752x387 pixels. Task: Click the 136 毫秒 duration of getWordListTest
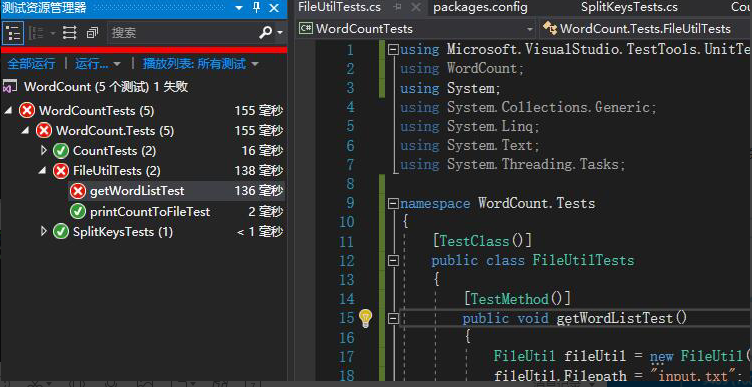[259, 191]
